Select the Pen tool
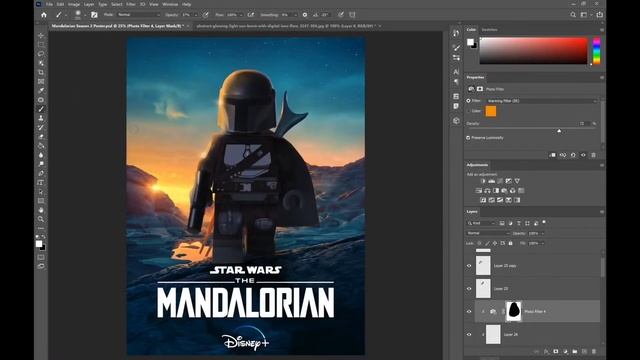 coord(41,173)
